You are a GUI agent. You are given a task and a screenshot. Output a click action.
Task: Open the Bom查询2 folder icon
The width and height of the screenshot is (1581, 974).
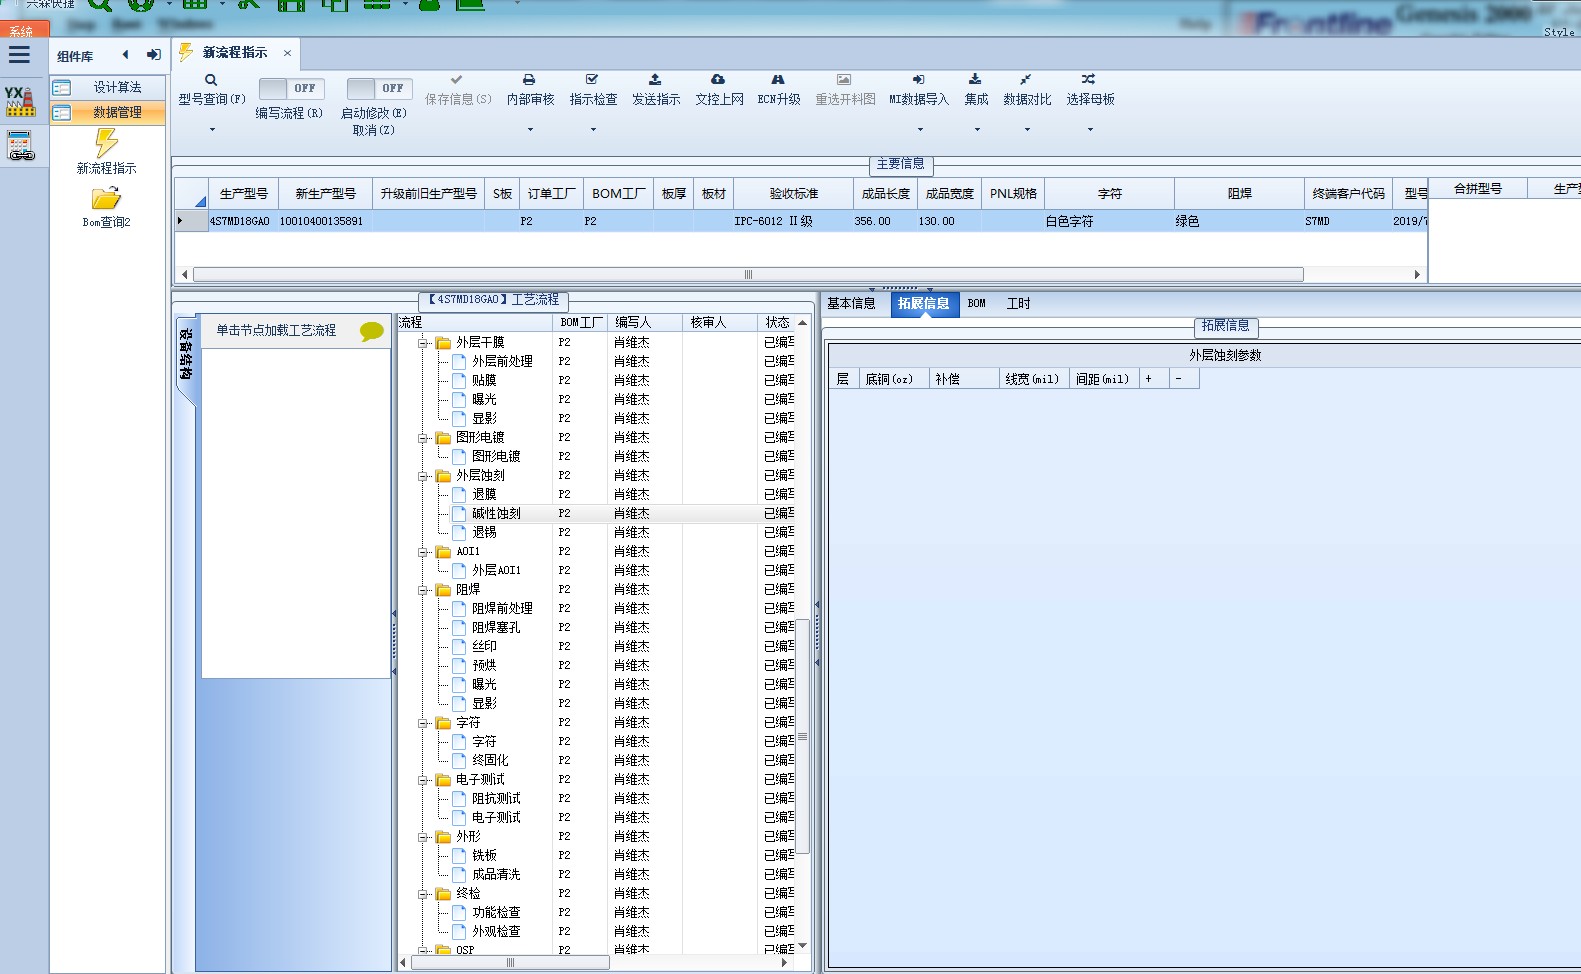[106, 198]
